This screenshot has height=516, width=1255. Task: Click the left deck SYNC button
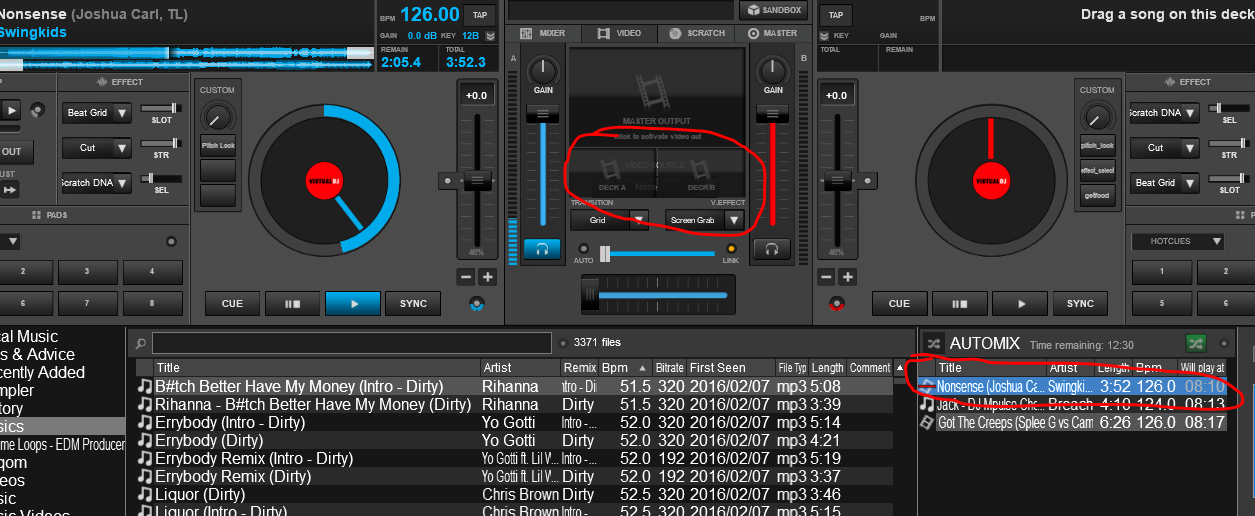(x=413, y=303)
